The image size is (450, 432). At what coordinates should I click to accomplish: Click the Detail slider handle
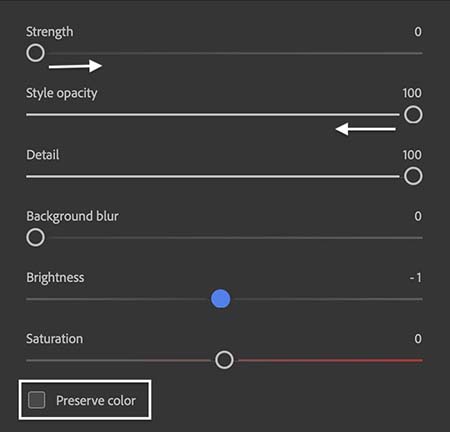click(413, 176)
